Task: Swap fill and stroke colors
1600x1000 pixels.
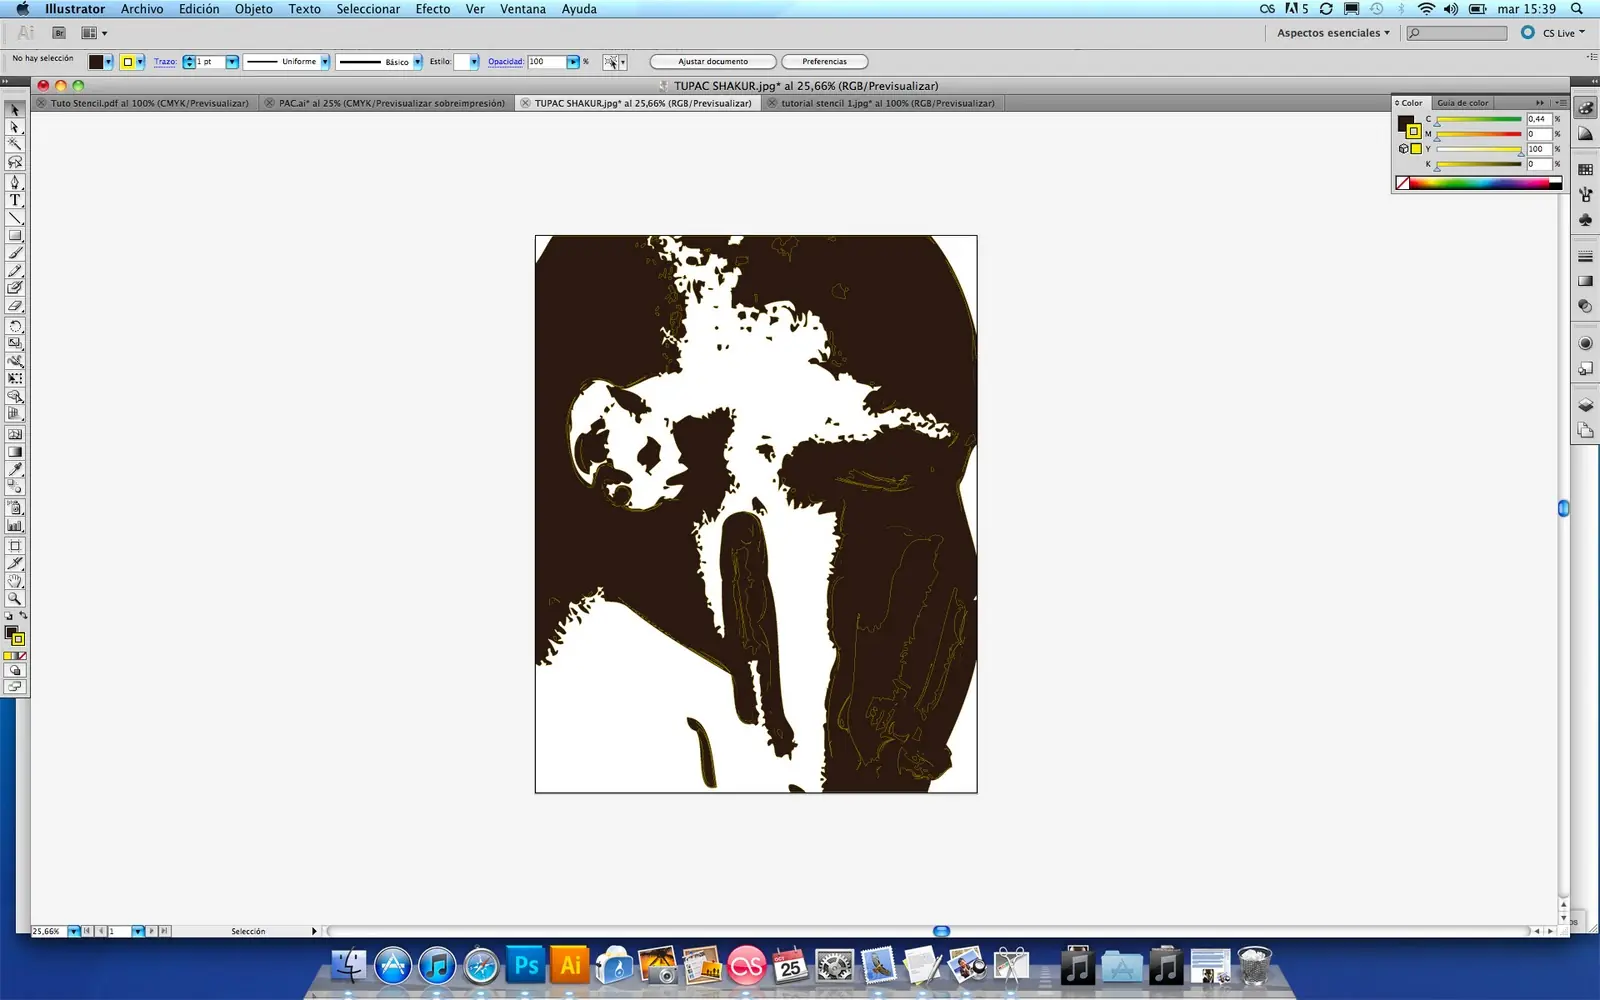Action: pos(22,616)
